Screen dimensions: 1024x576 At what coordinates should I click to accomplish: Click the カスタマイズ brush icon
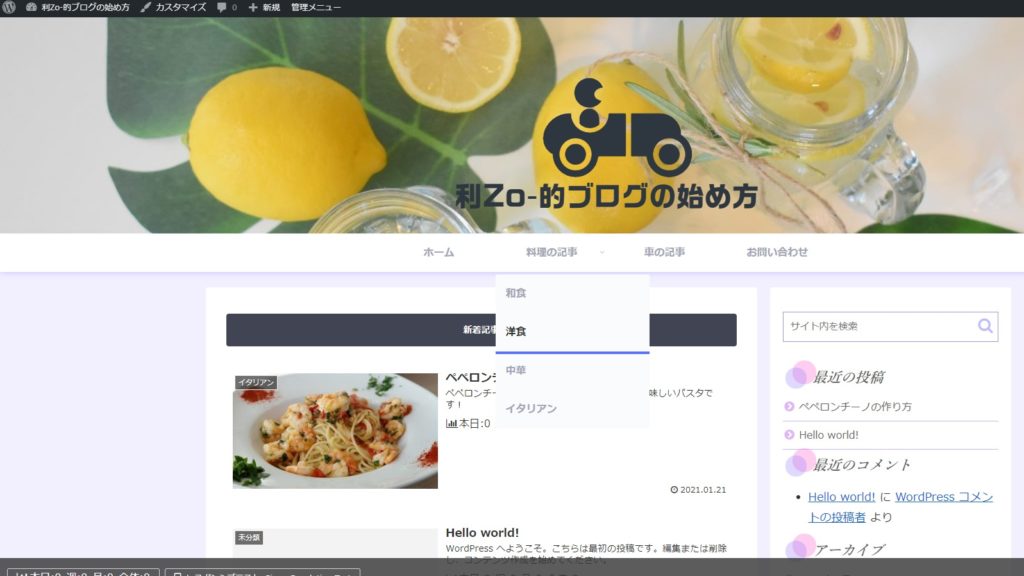tap(146, 7)
